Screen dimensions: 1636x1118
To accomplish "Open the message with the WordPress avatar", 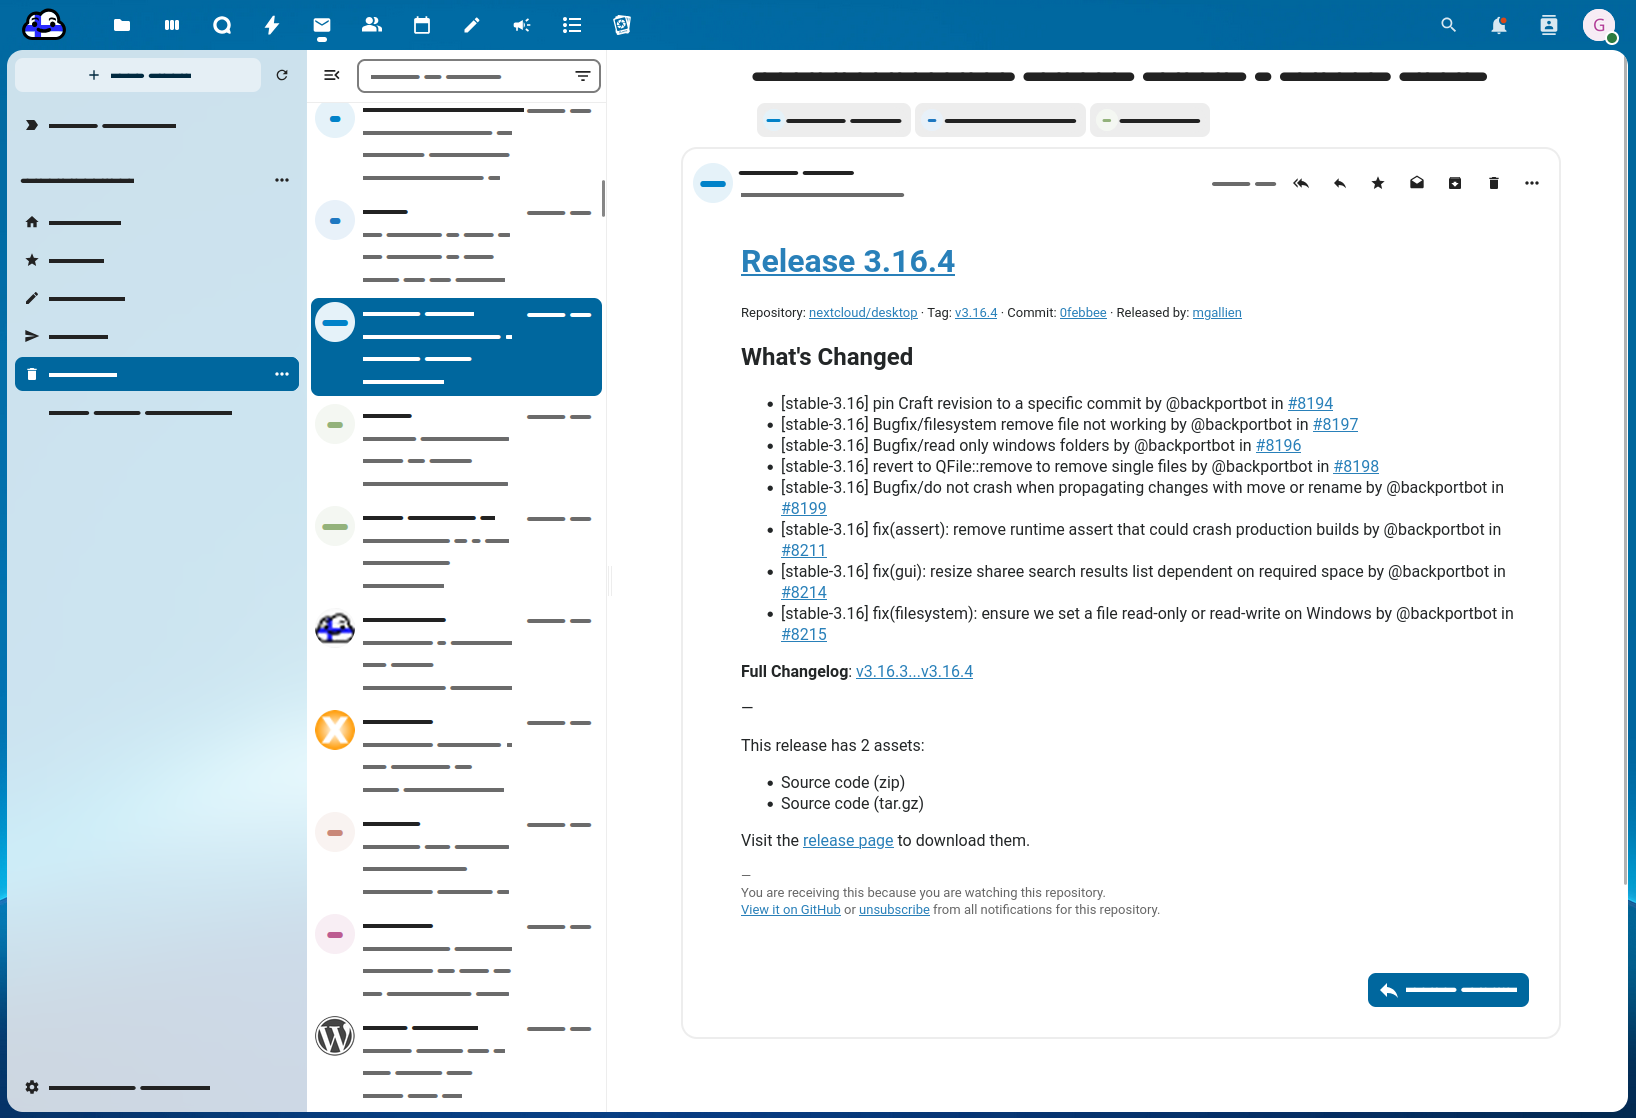I will (456, 1061).
